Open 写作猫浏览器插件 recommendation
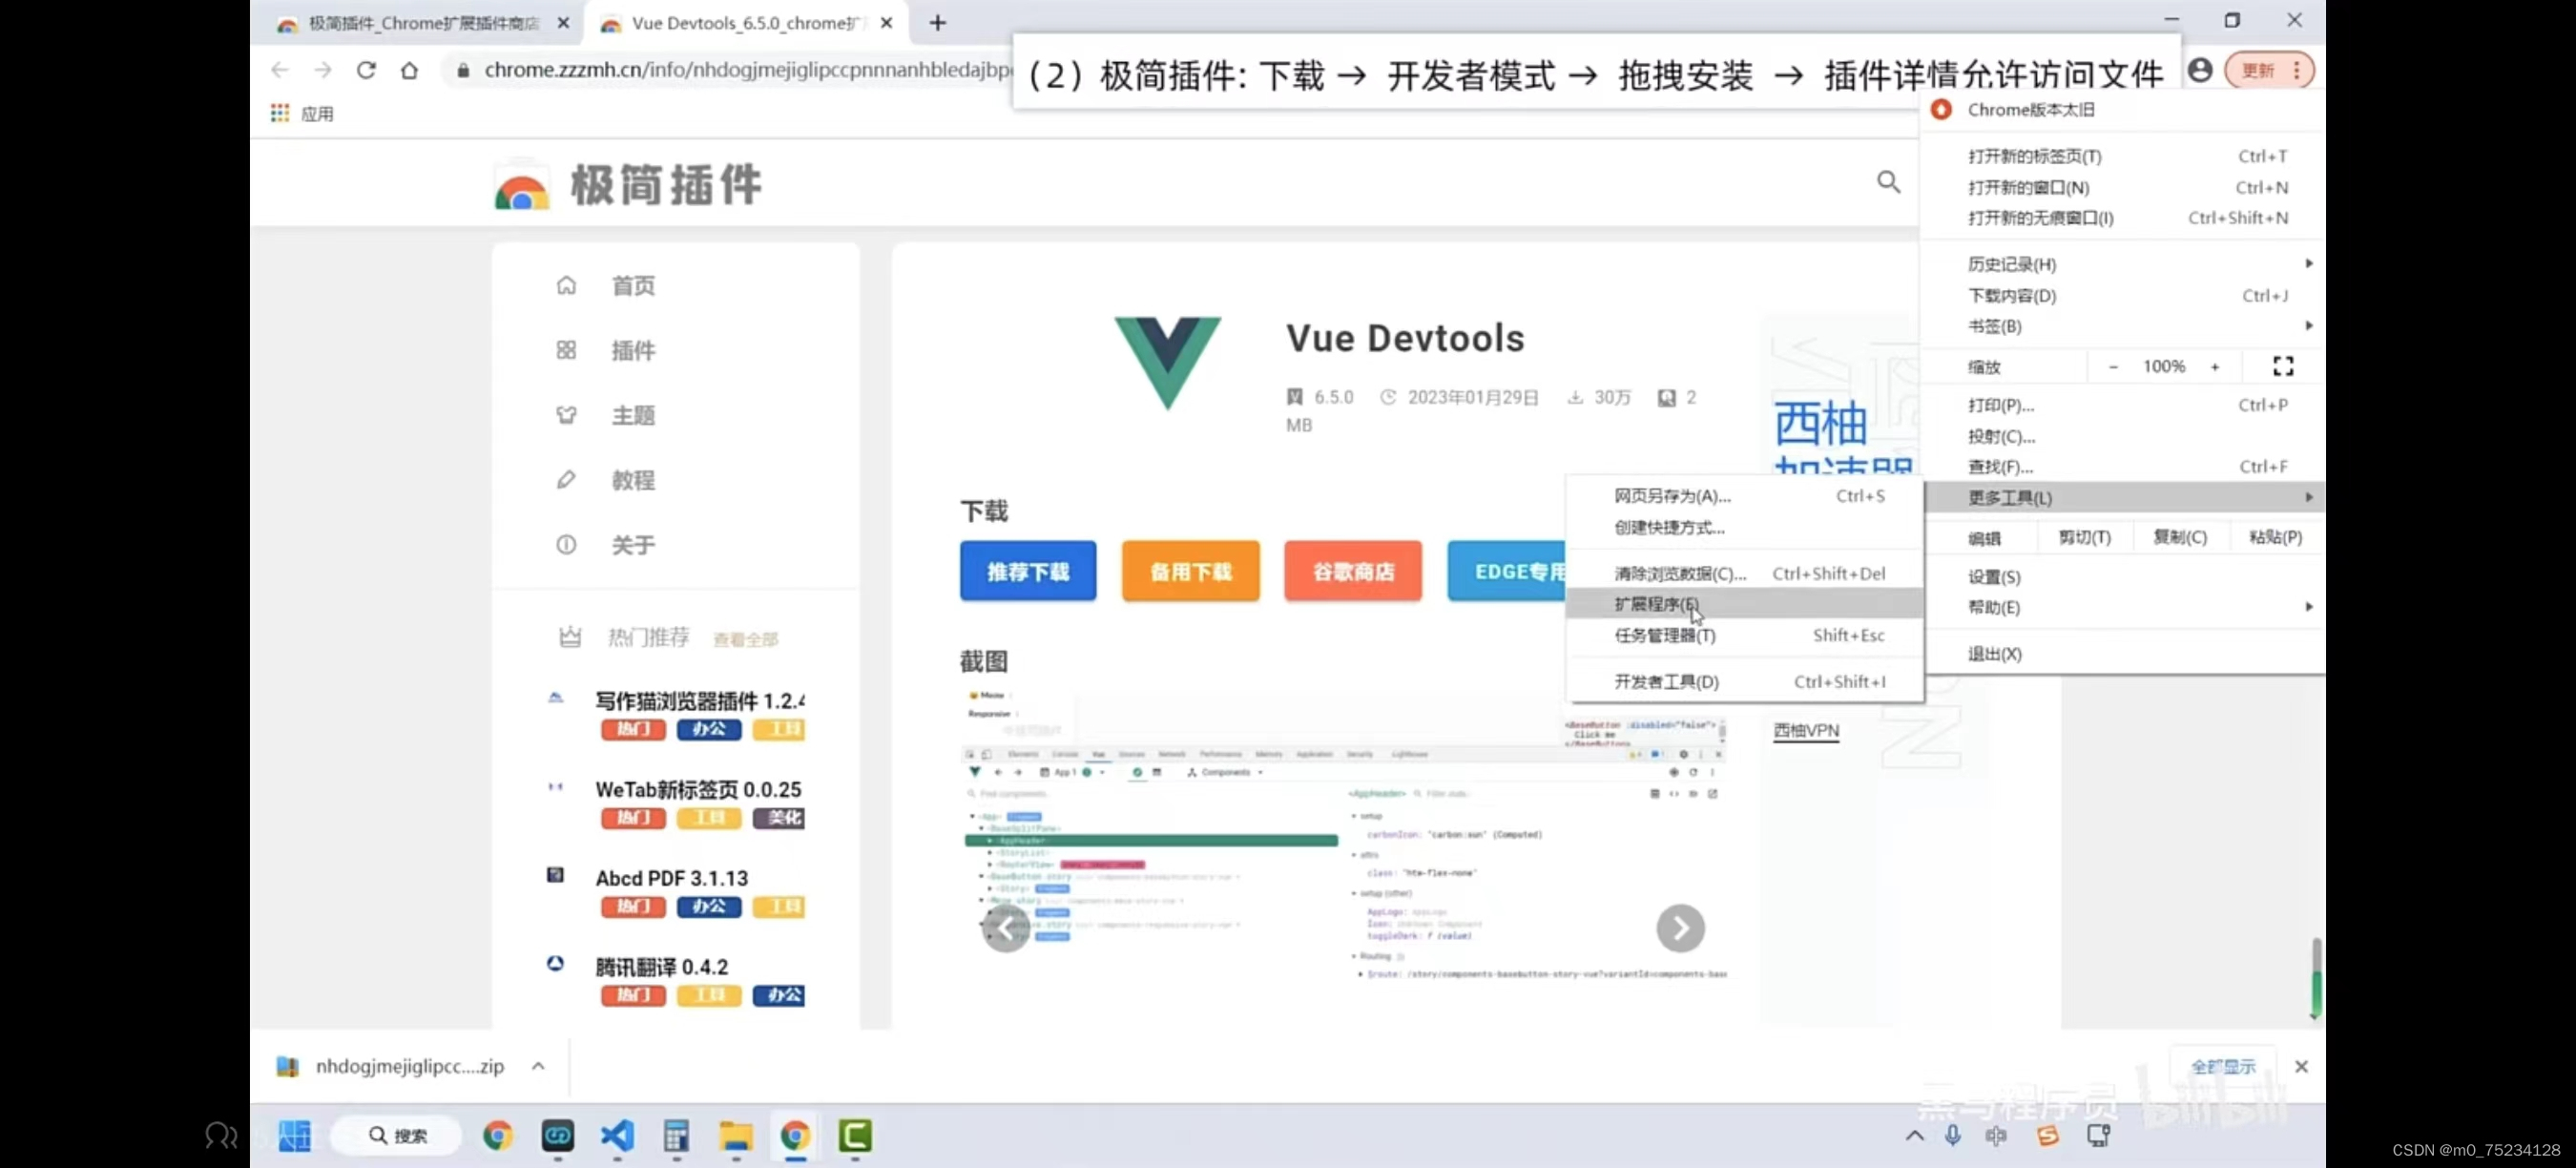The image size is (2576, 1168). click(x=699, y=701)
